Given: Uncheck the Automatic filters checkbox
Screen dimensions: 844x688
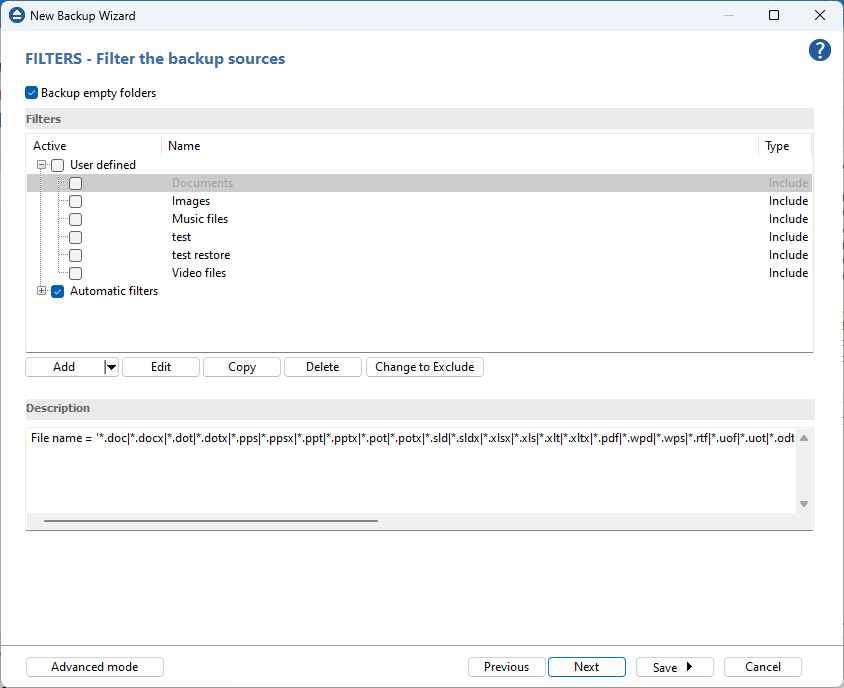Looking at the screenshot, I should pos(58,291).
